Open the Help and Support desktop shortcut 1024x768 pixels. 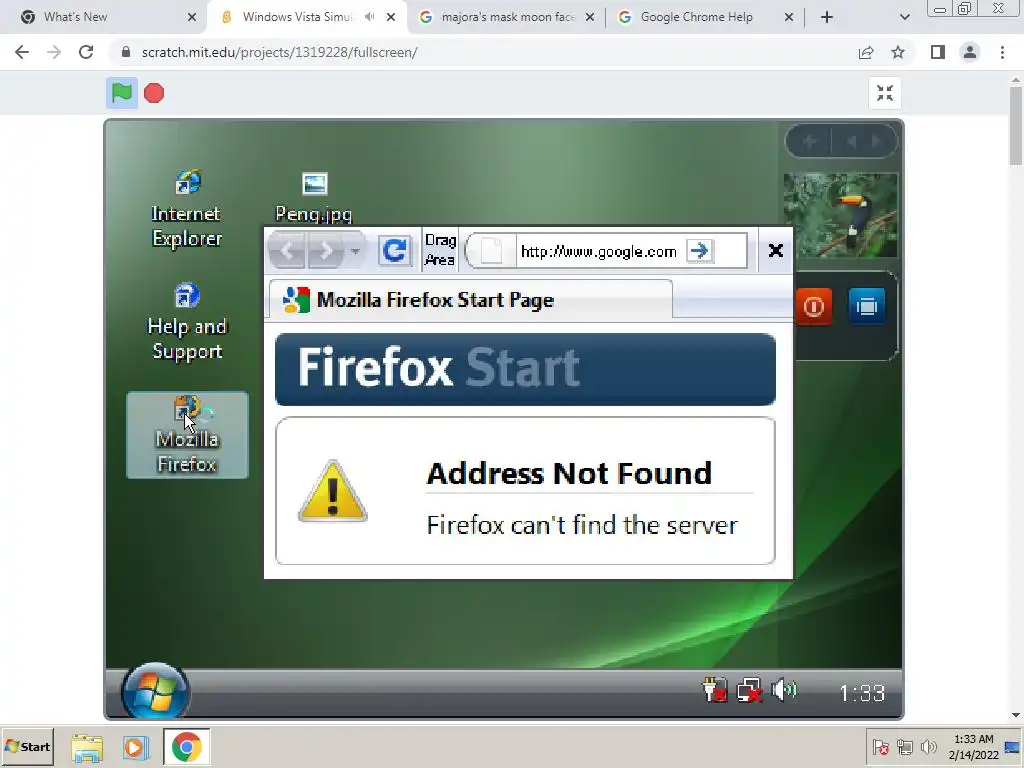coord(187,321)
